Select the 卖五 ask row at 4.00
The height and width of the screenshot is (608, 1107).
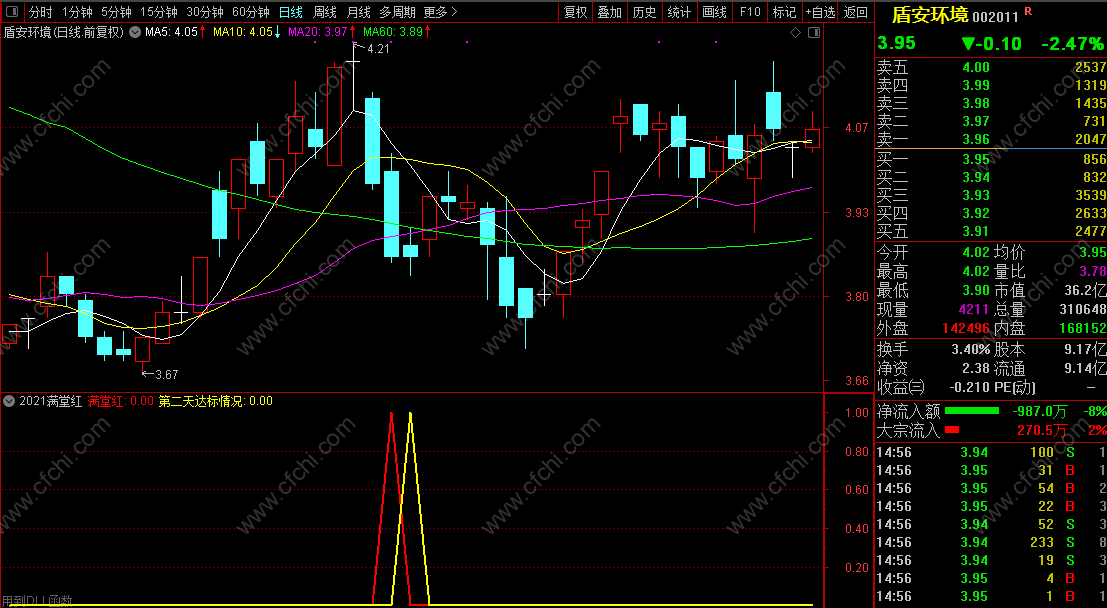(x=991, y=68)
